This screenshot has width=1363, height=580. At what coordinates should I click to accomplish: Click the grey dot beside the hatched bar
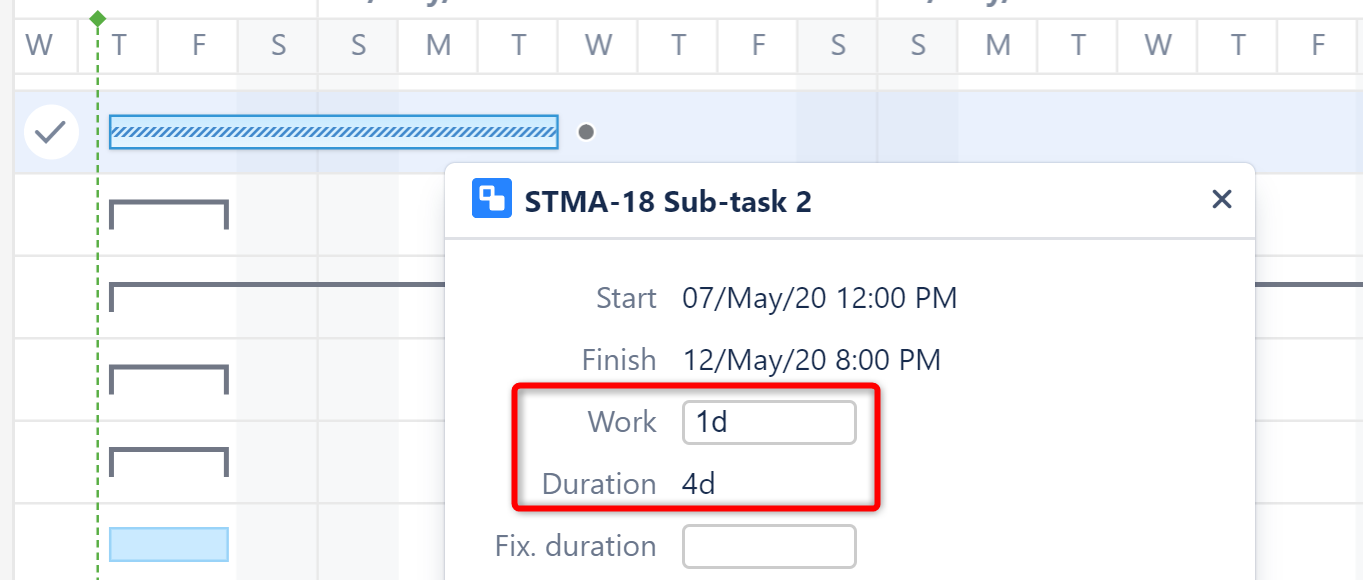(x=585, y=131)
